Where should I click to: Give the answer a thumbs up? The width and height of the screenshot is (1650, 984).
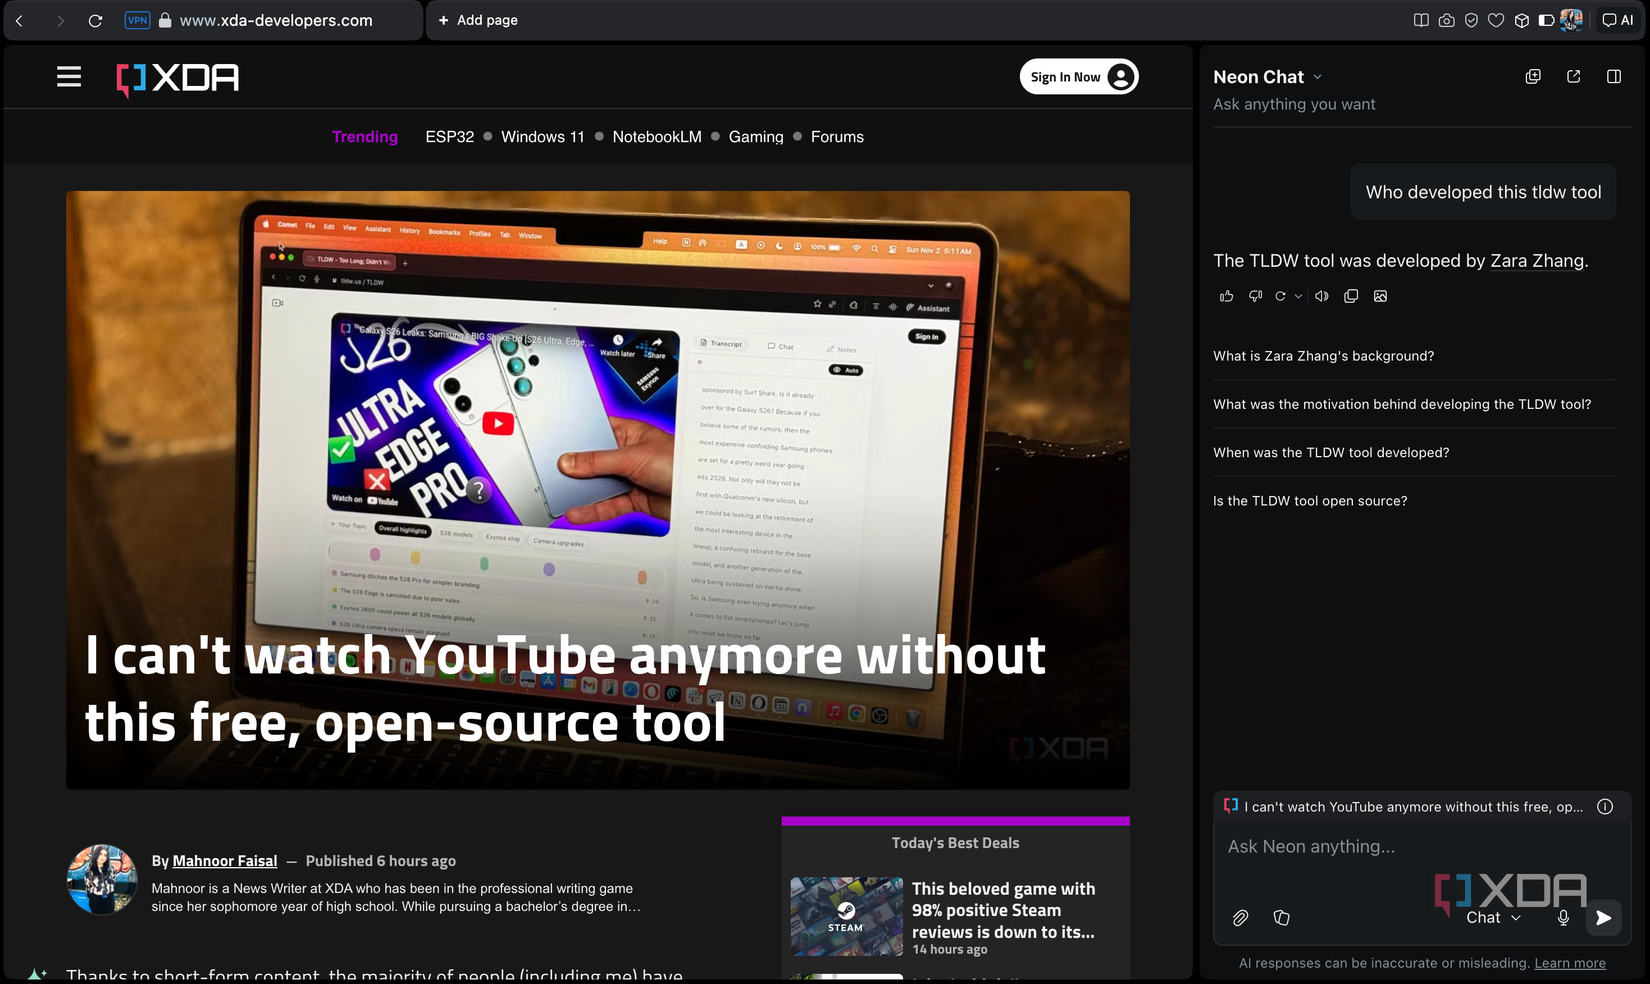coord(1227,296)
